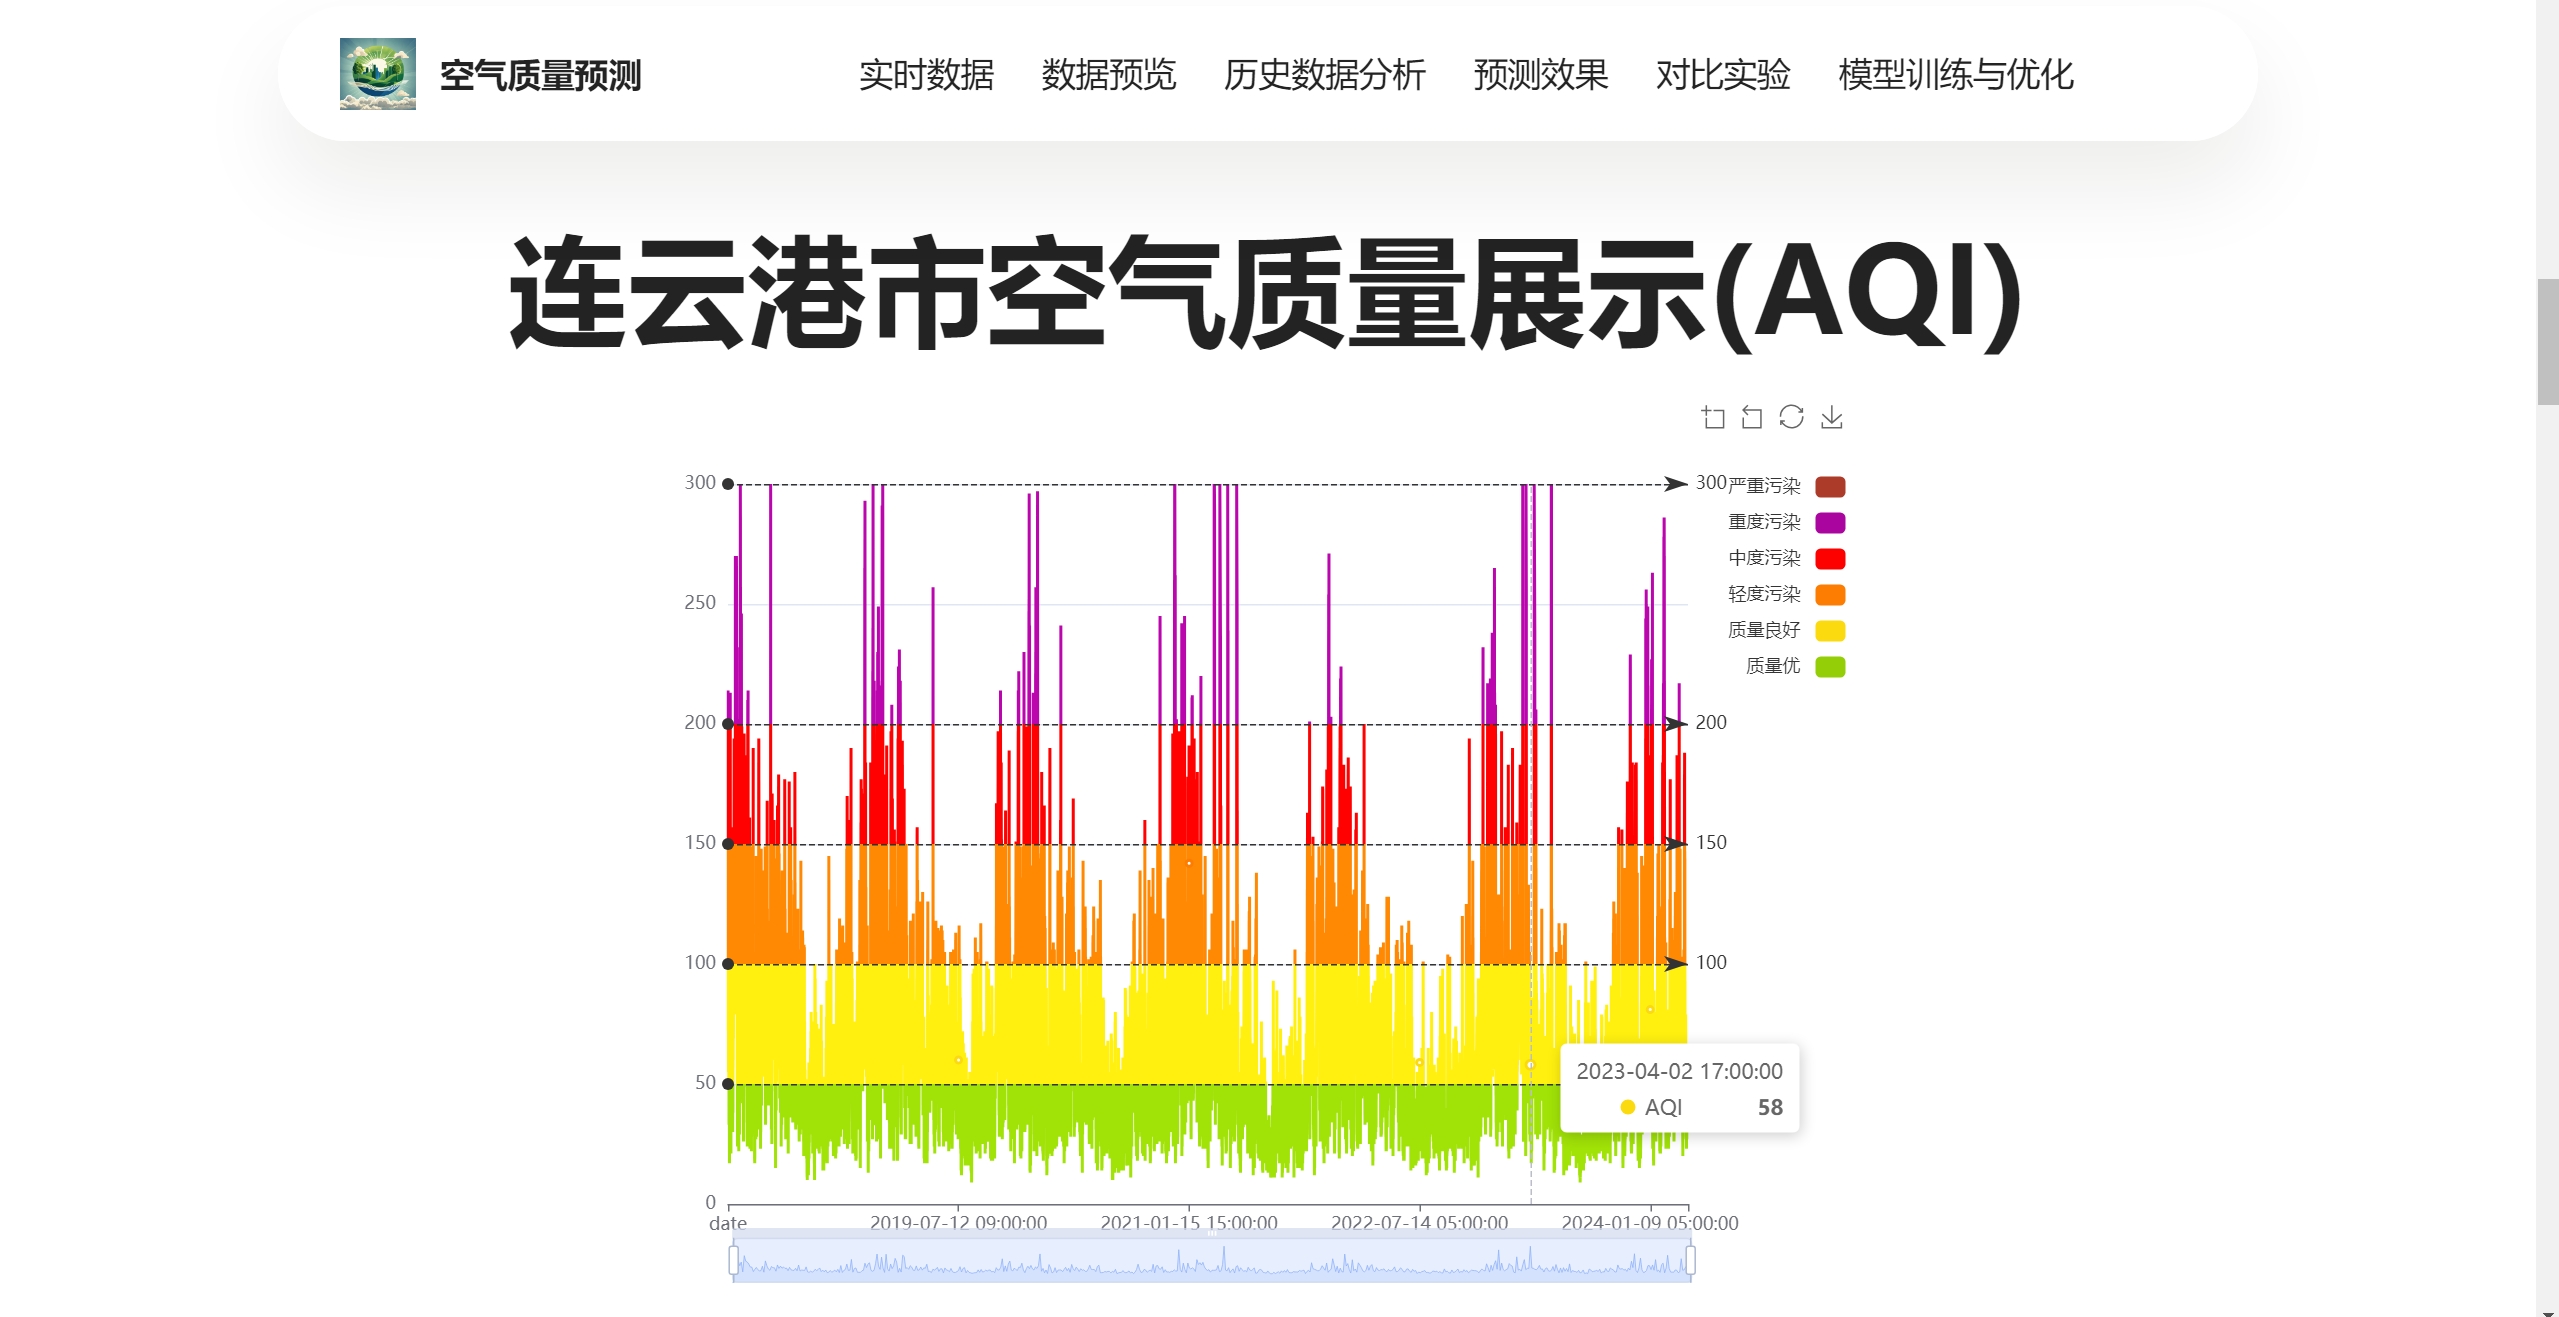Viewport: 2559px width, 1317px height.
Task: Click the 重度污染 purple legend swatch
Action: coord(1830,523)
